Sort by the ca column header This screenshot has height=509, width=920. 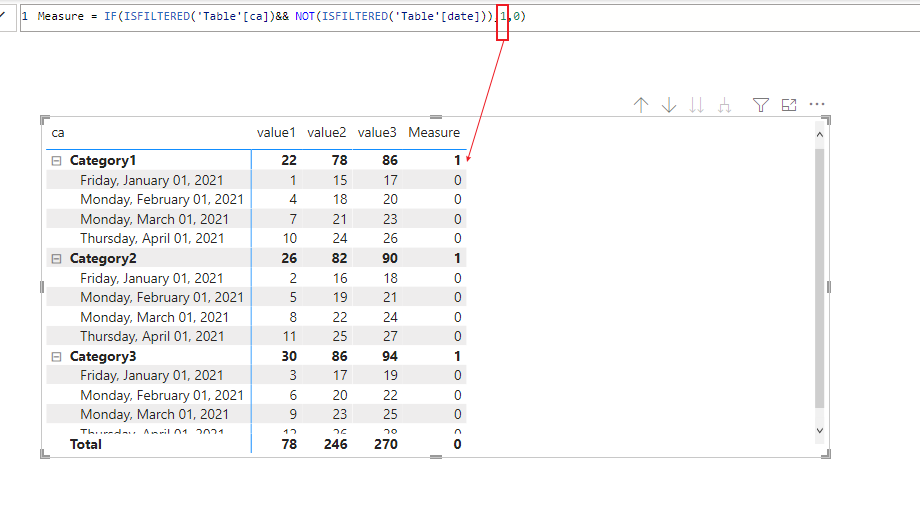(x=58, y=133)
